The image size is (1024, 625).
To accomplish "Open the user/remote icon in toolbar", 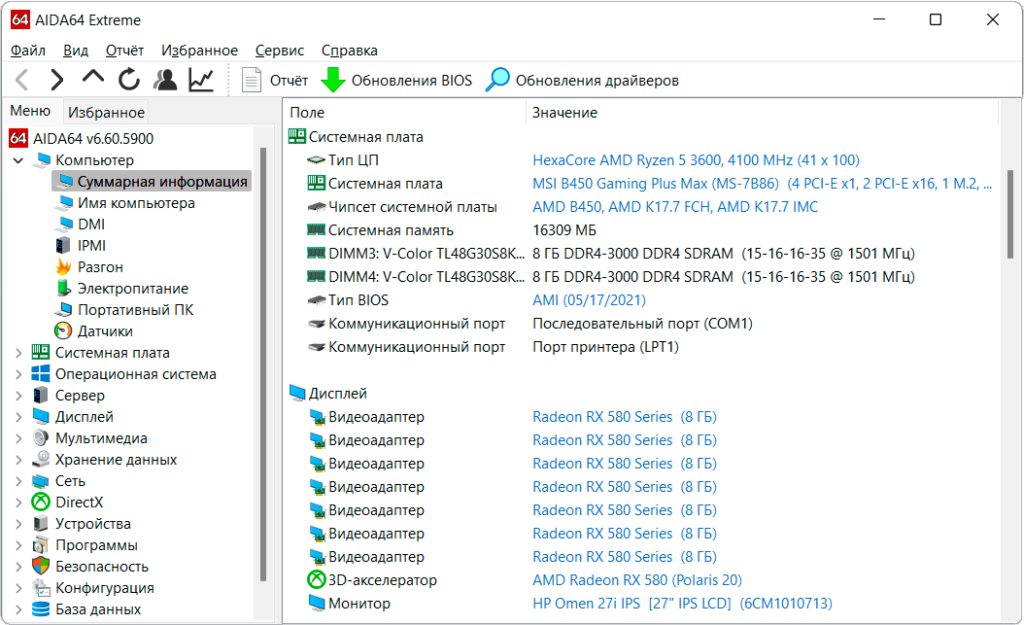I will tap(165, 80).
